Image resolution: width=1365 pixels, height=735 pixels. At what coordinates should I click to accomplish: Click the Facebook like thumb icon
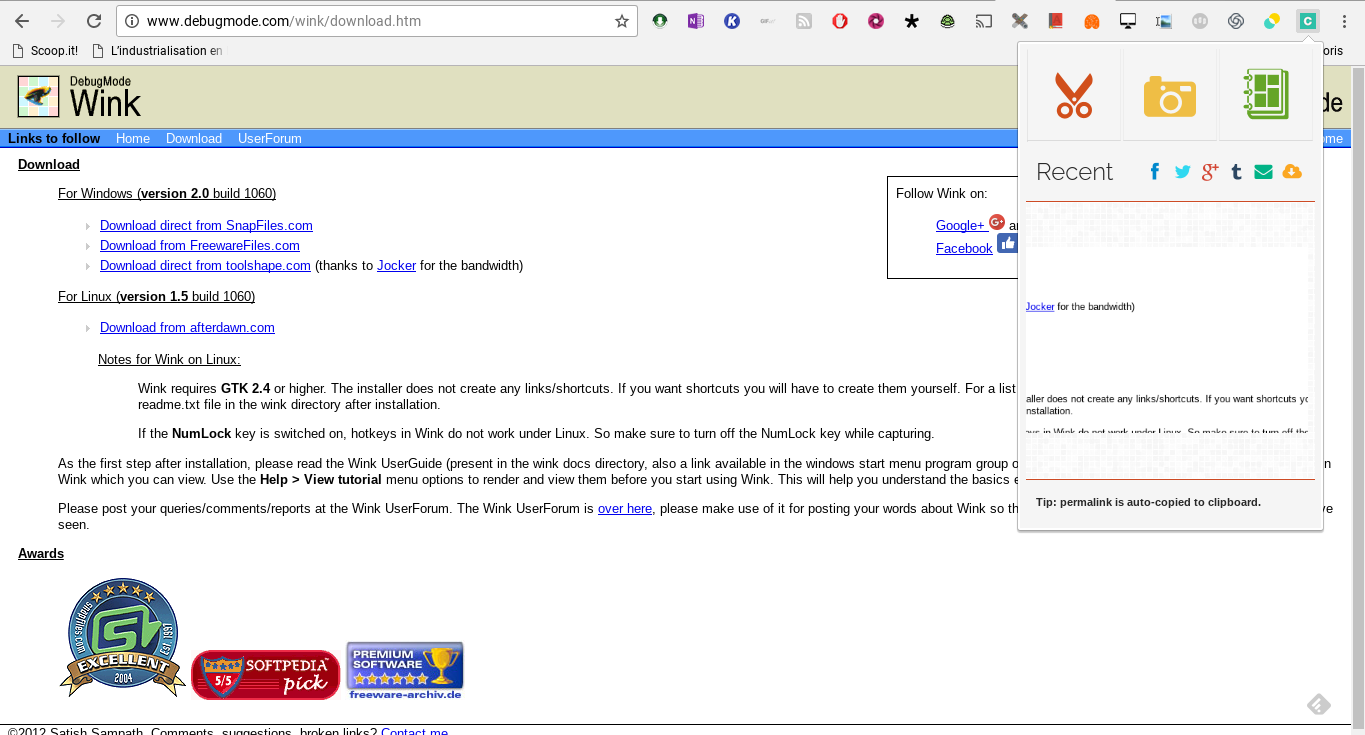[x=1007, y=243]
